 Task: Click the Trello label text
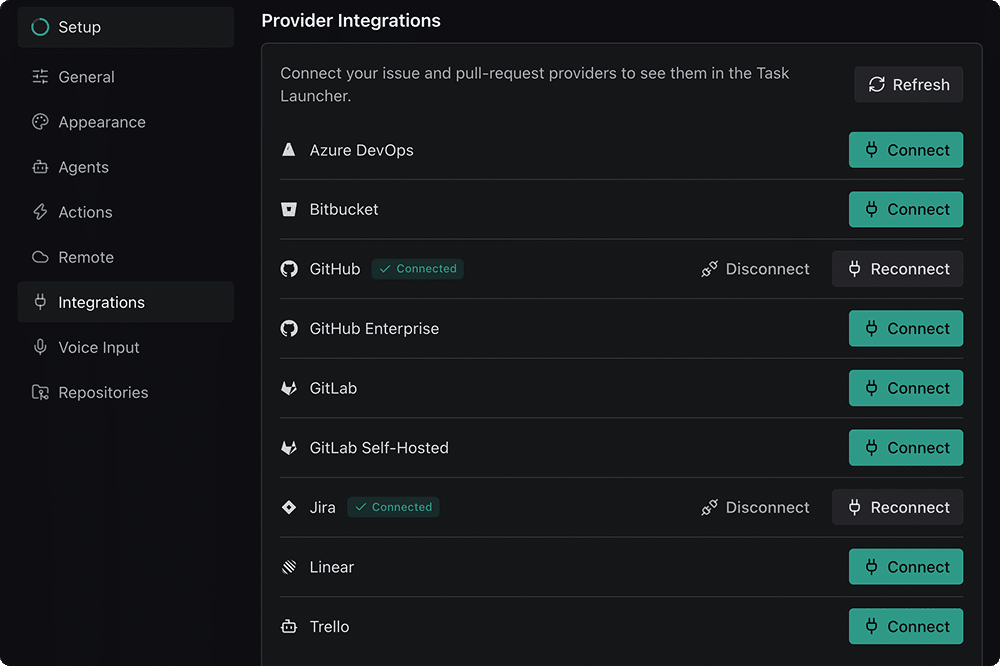[x=329, y=626]
